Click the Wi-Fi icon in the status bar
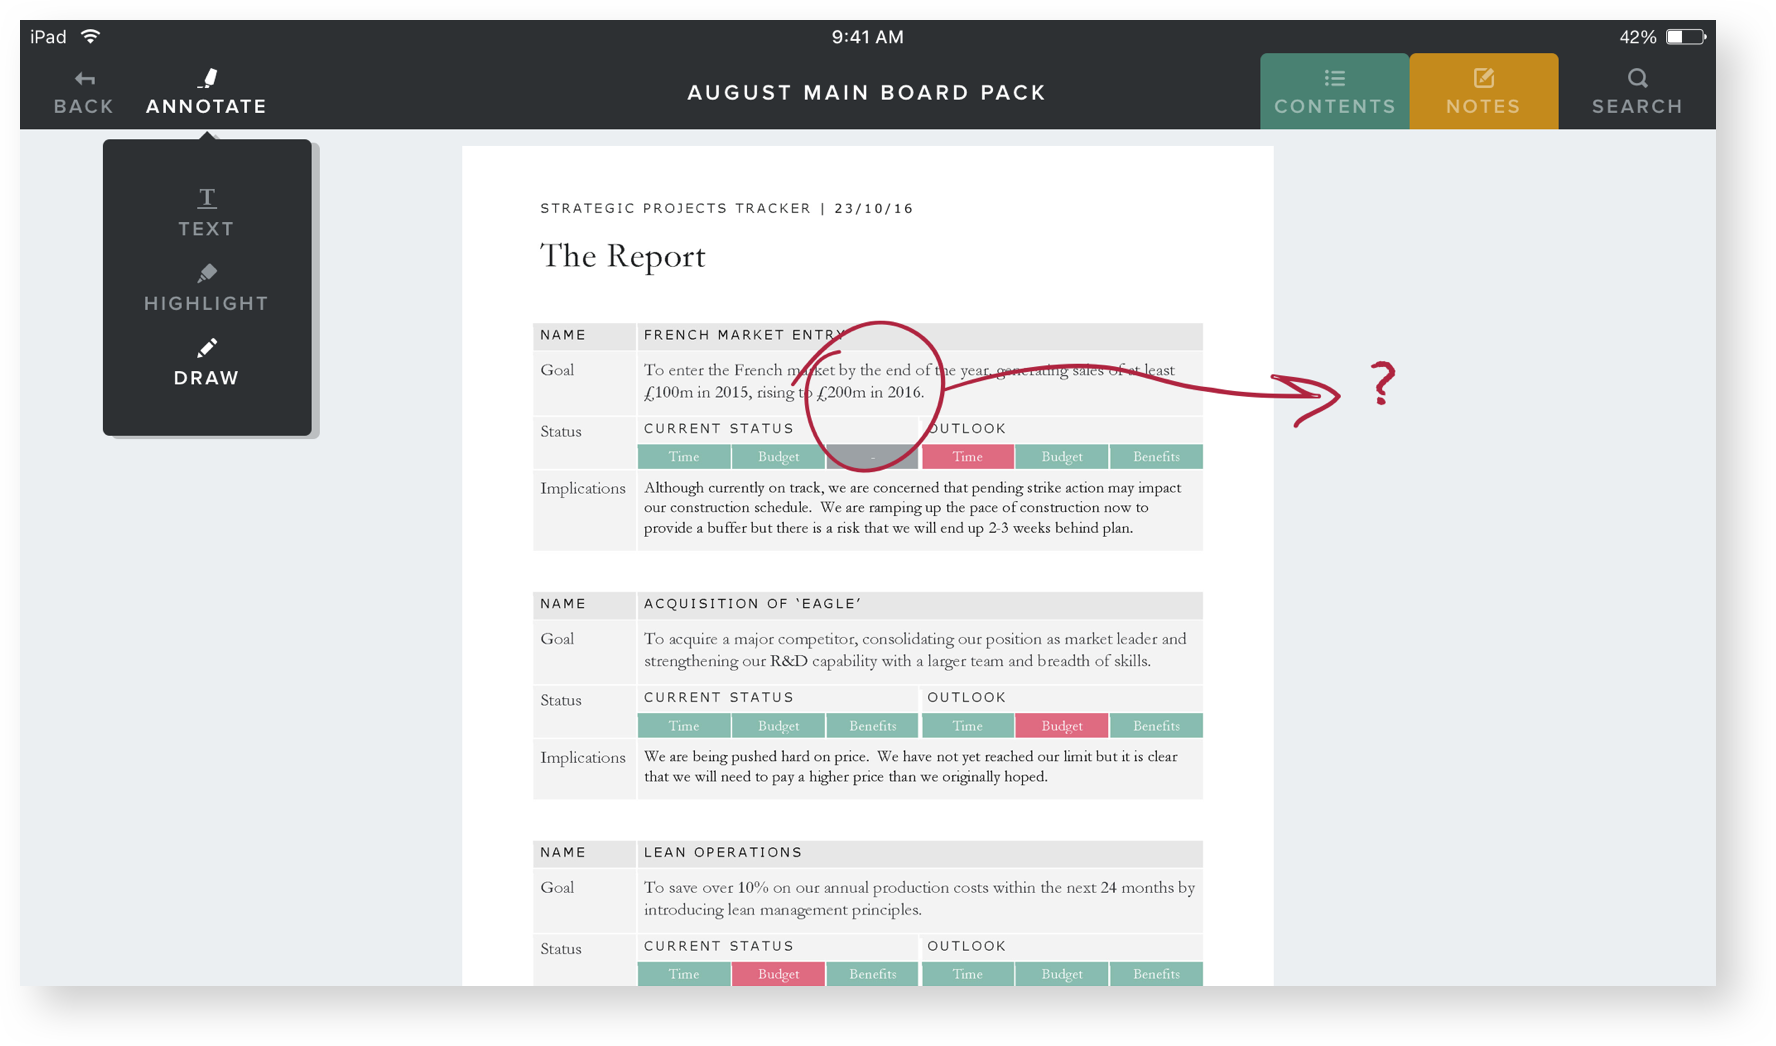Viewport: 1776px width, 1046px height. click(x=91, y=36)
